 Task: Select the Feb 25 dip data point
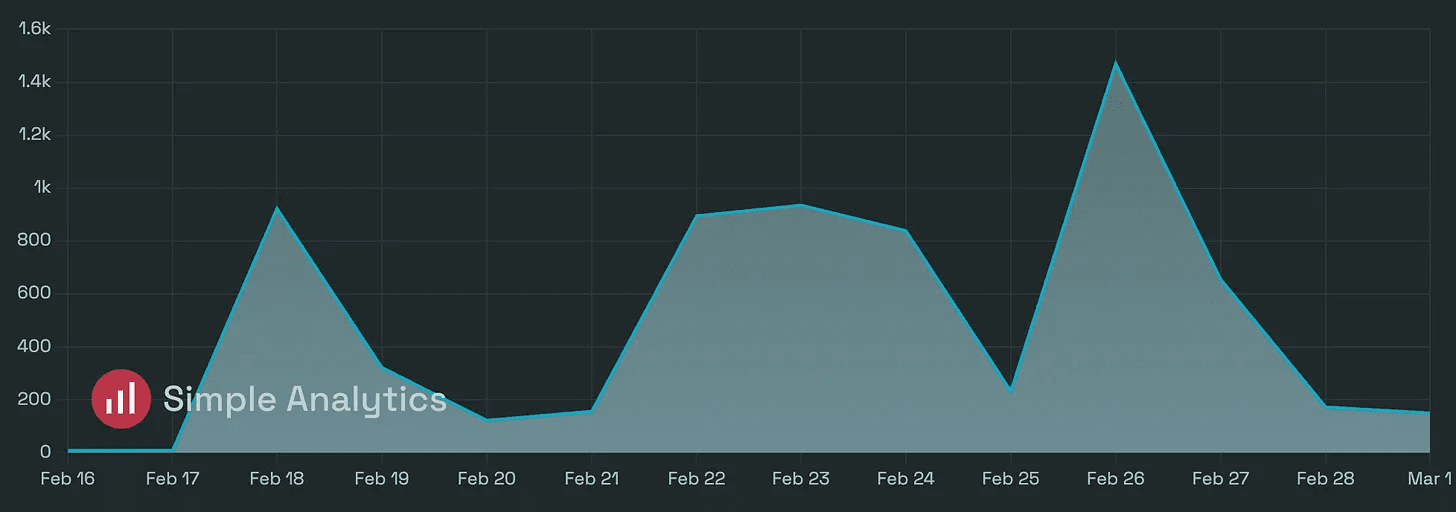point(1011,388)
